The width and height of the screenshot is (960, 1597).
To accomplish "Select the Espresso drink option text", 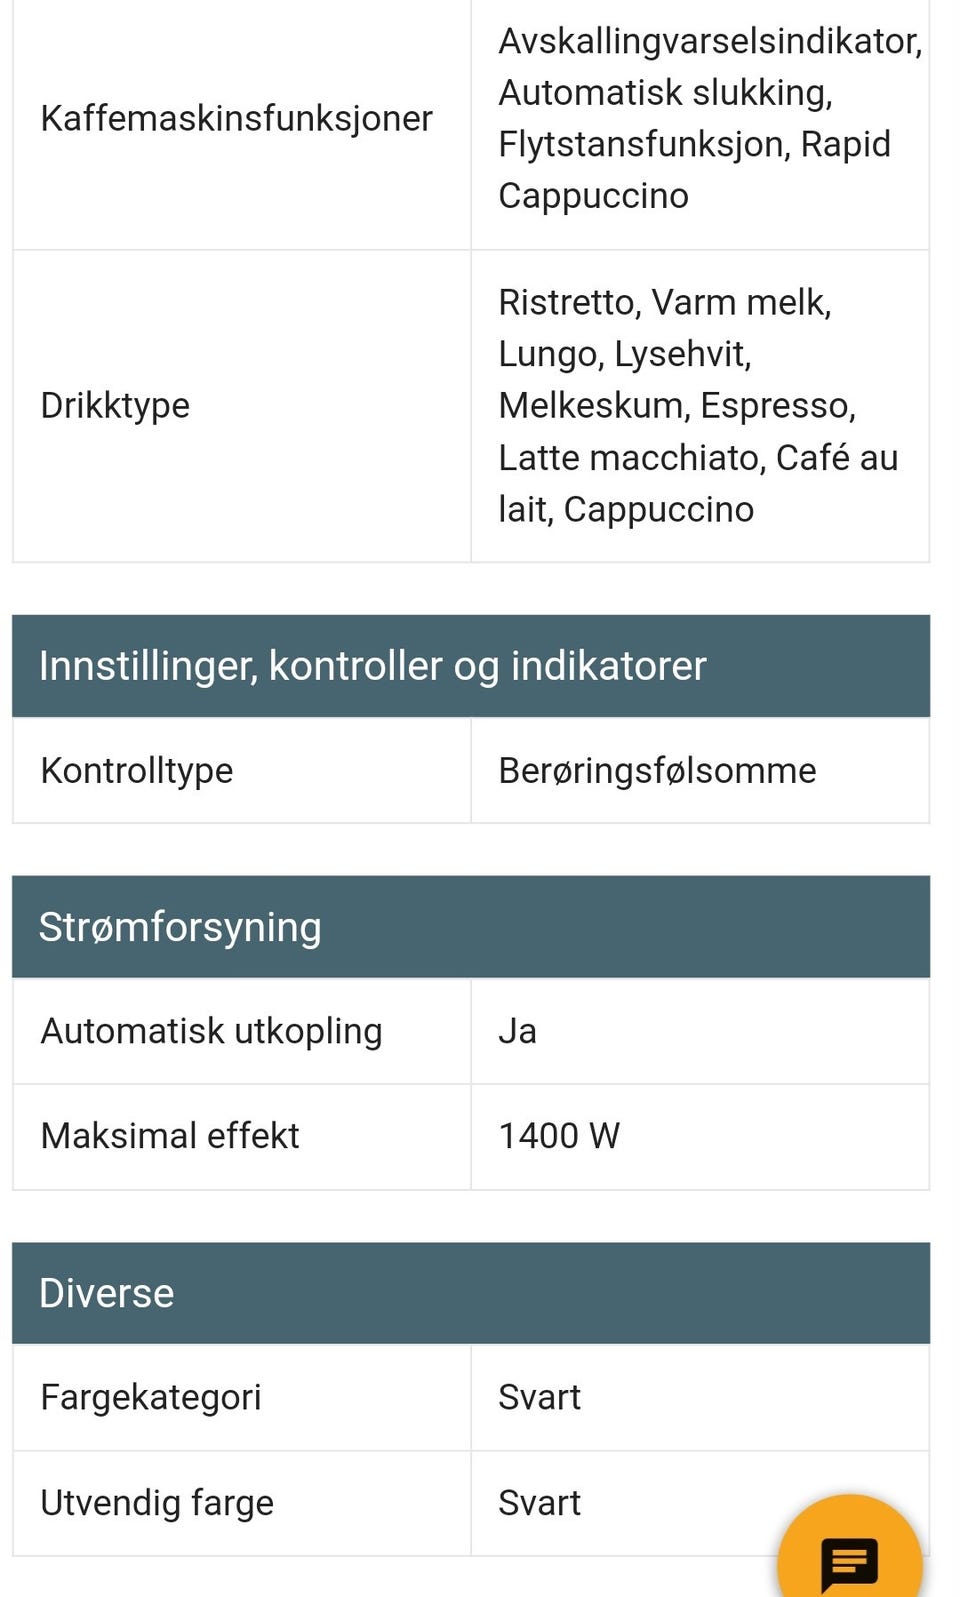I will coord(780,405).
